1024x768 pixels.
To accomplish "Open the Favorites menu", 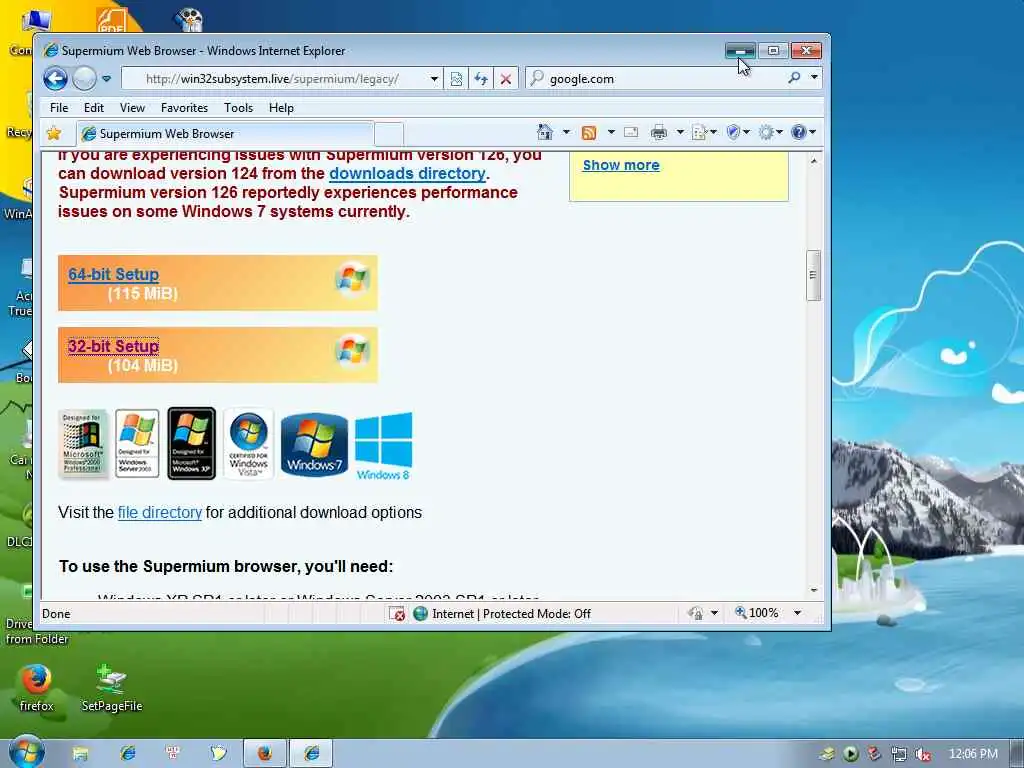I will [184, 108].
